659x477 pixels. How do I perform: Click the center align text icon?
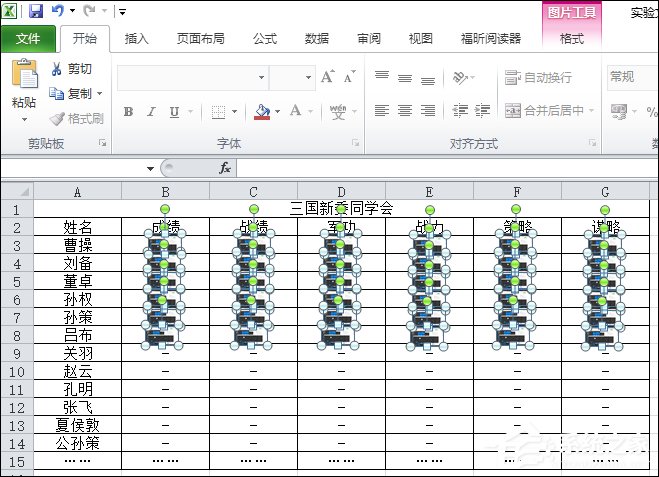[x=404, y=111]
